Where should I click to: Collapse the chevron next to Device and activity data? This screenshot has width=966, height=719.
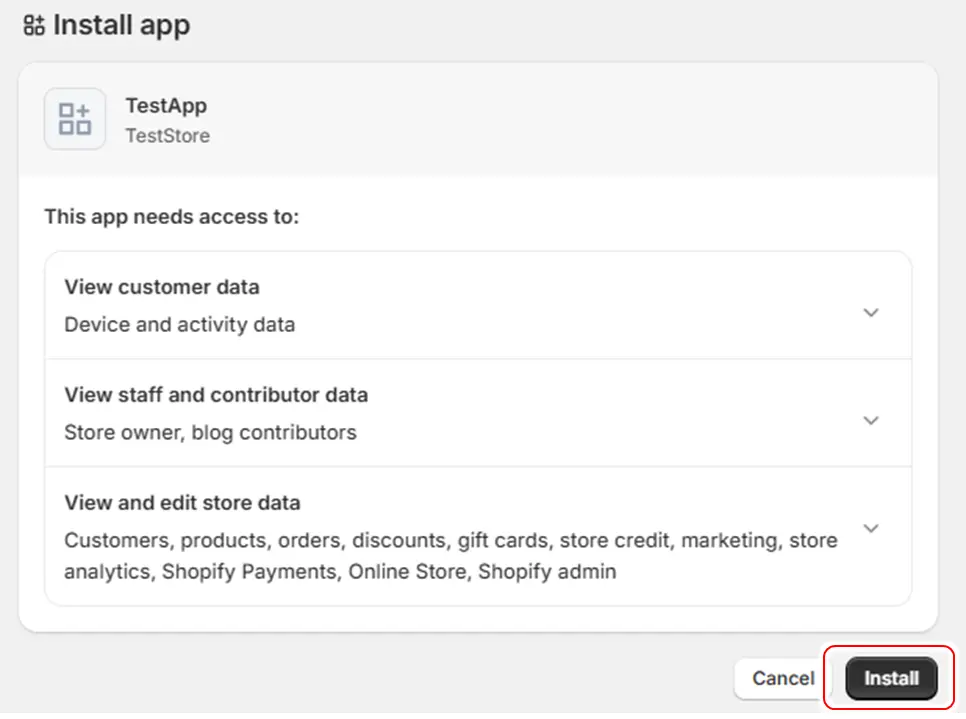870,312
